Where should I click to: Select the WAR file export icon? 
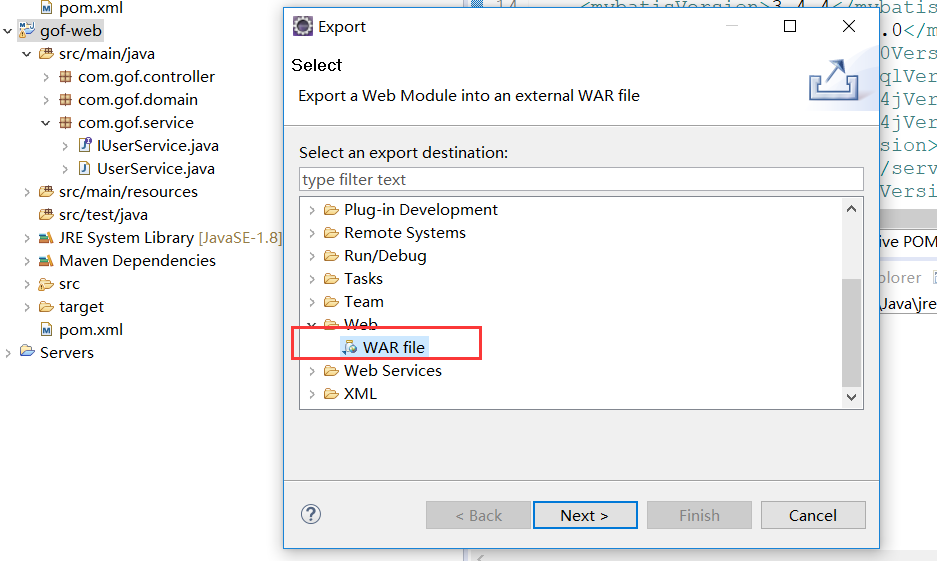point(350,348)
